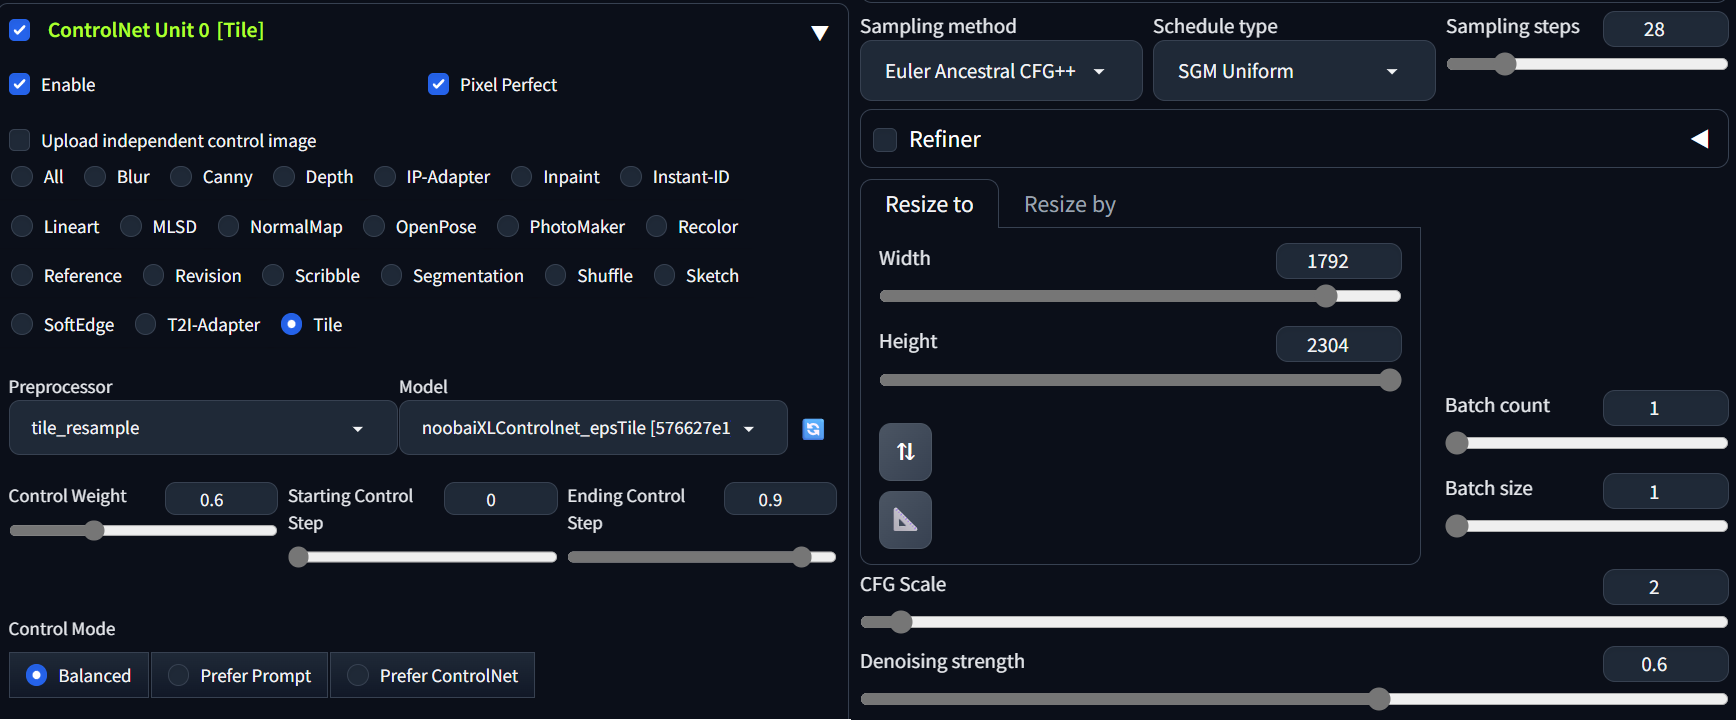Open the Preprocessor tile_resample dropdown
The width and height of the screenshot is (1736, 721).
[x=203, y=428]
